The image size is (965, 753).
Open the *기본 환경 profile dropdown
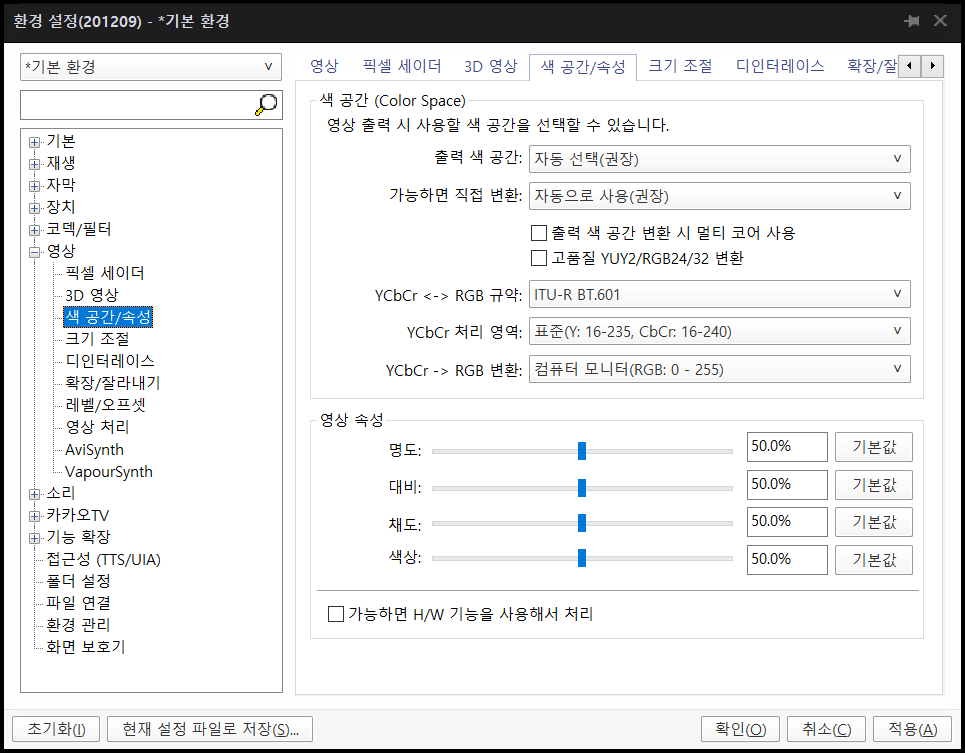click(151, 66)
